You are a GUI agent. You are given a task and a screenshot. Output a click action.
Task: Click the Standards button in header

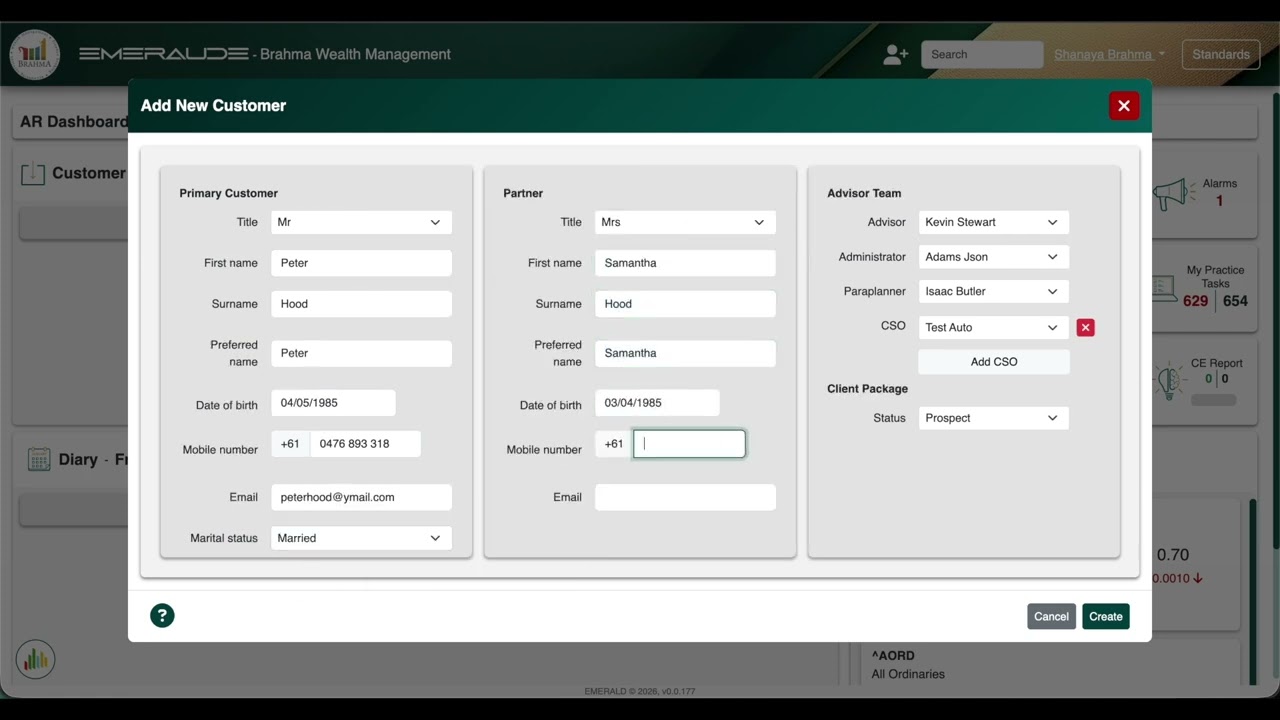1221,54
